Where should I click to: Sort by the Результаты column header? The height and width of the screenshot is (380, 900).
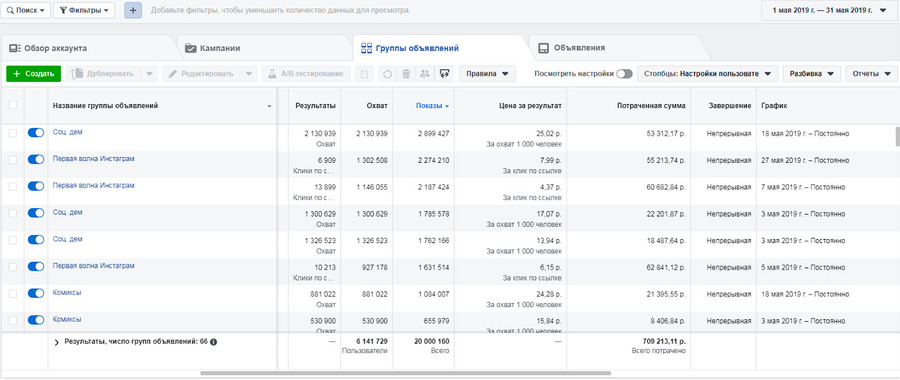pyautogui.click(x=315, y=106)
